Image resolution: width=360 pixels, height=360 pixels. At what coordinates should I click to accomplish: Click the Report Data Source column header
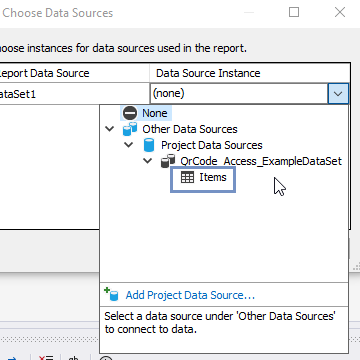75,73
